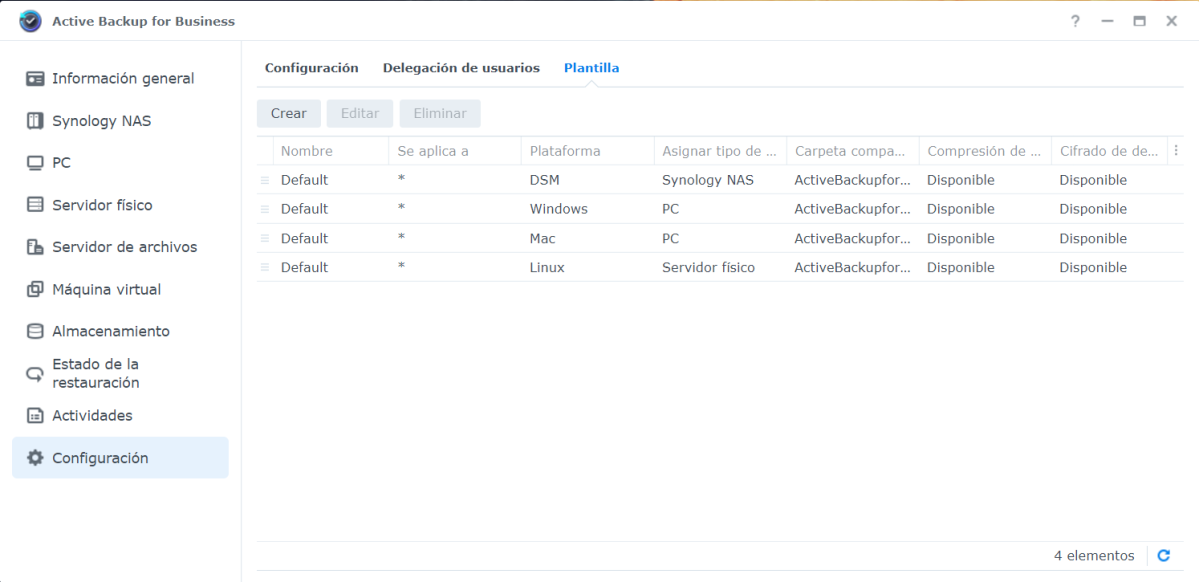Click the Configuración gear icon in sidebar
Screen dimensions: 1199x582
point(35,458)
